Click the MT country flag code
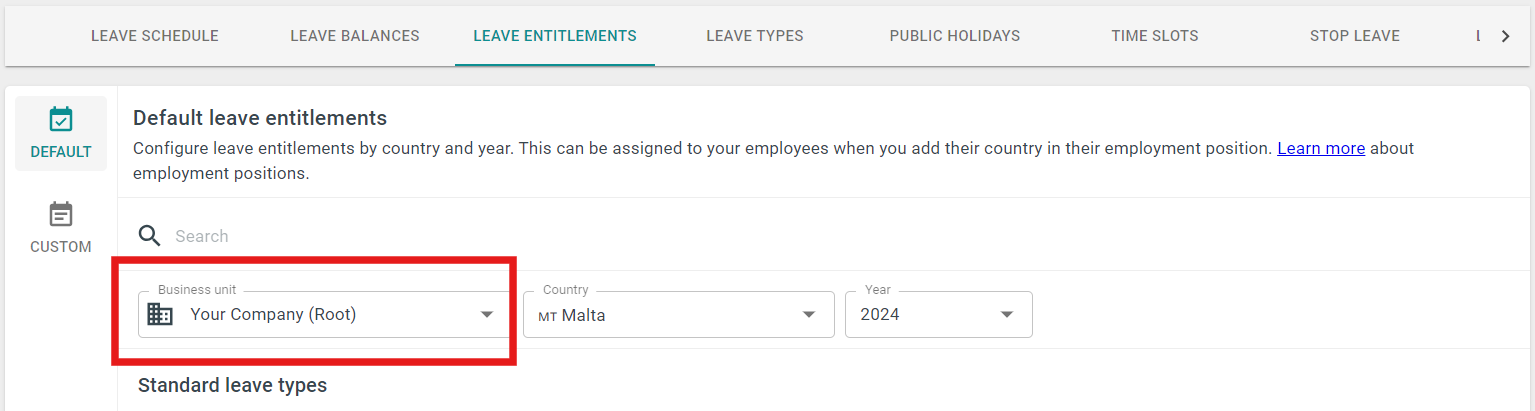The height and width of the screenshot is (411, 1535). point(547,316)
